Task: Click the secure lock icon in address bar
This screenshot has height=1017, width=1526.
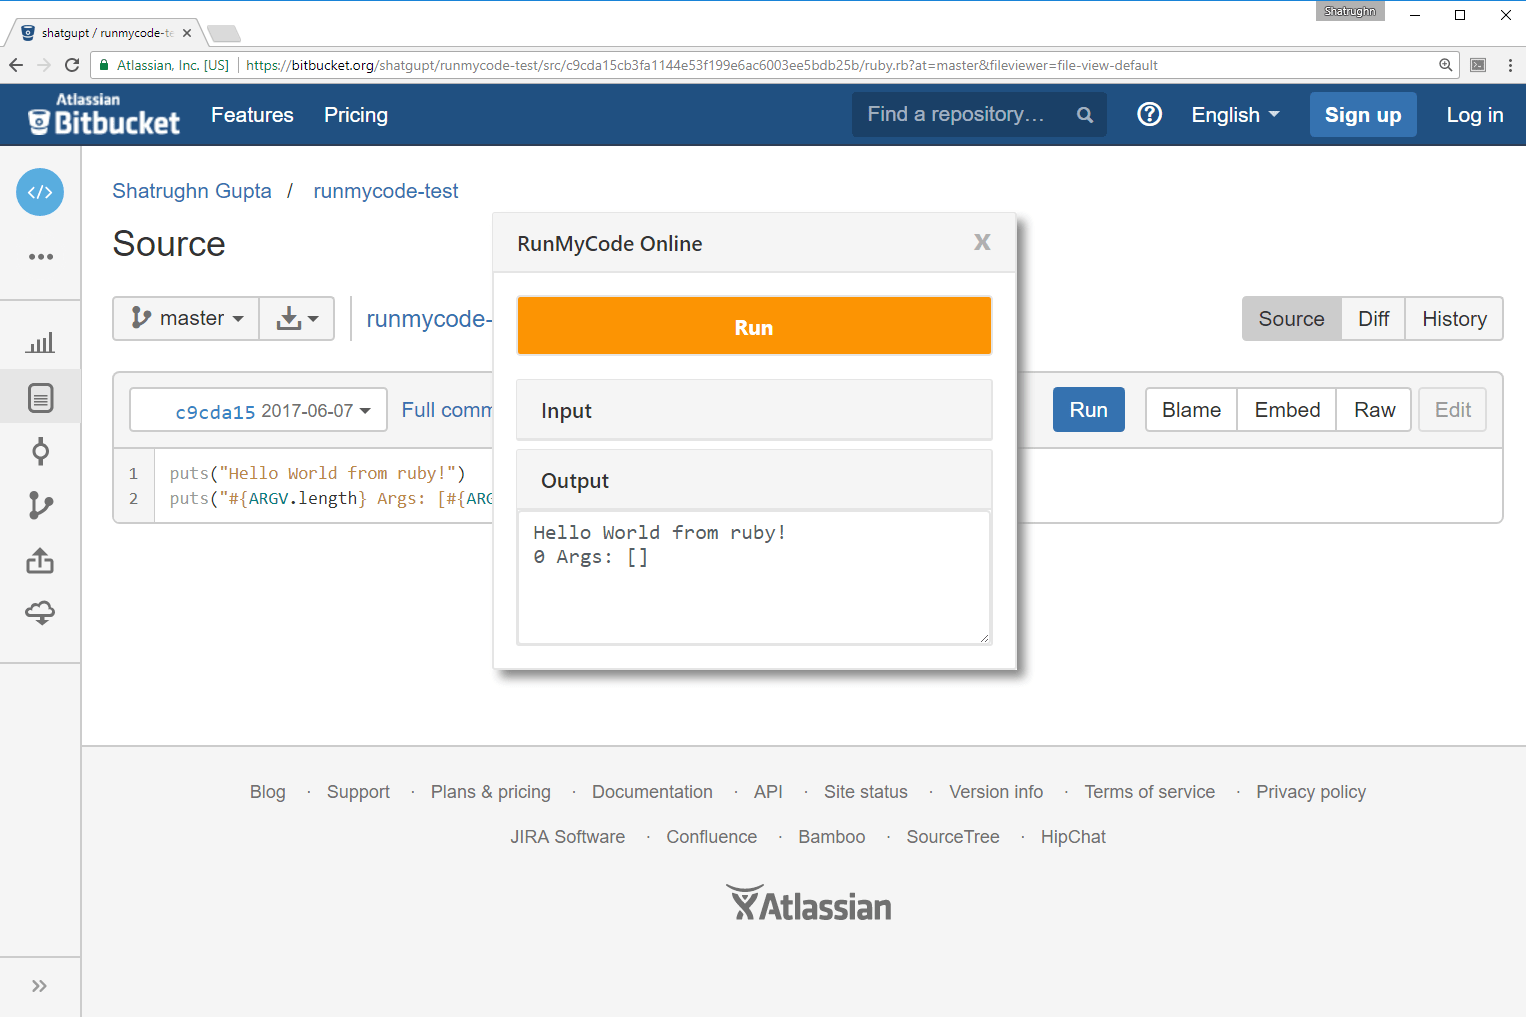Action: 104,65
